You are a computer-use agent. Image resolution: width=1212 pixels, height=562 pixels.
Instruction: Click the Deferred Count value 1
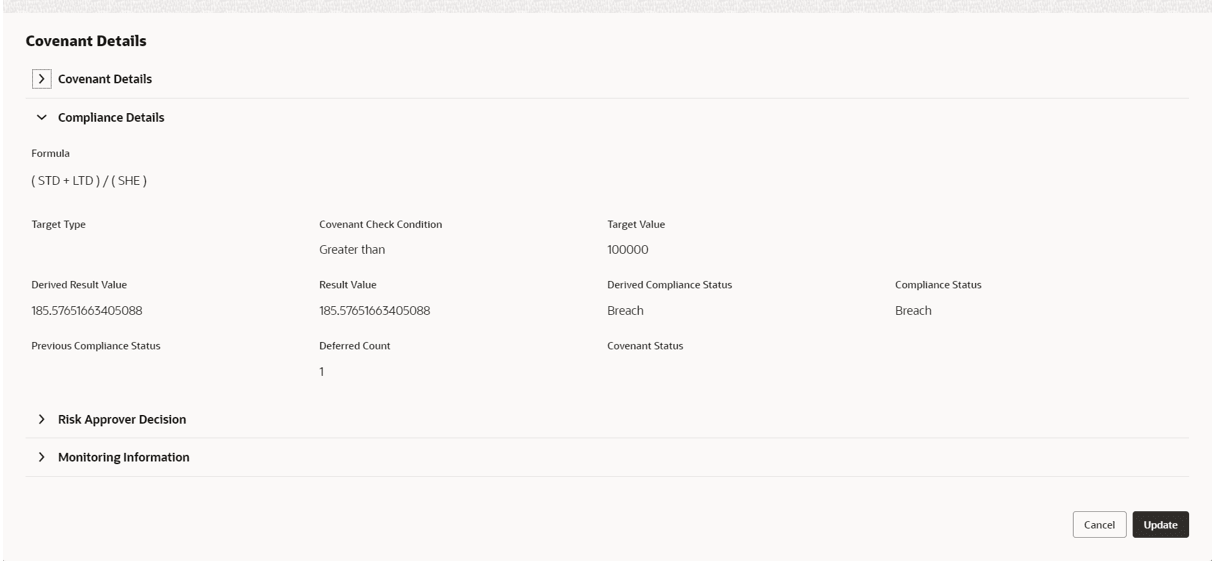[322, 371]
